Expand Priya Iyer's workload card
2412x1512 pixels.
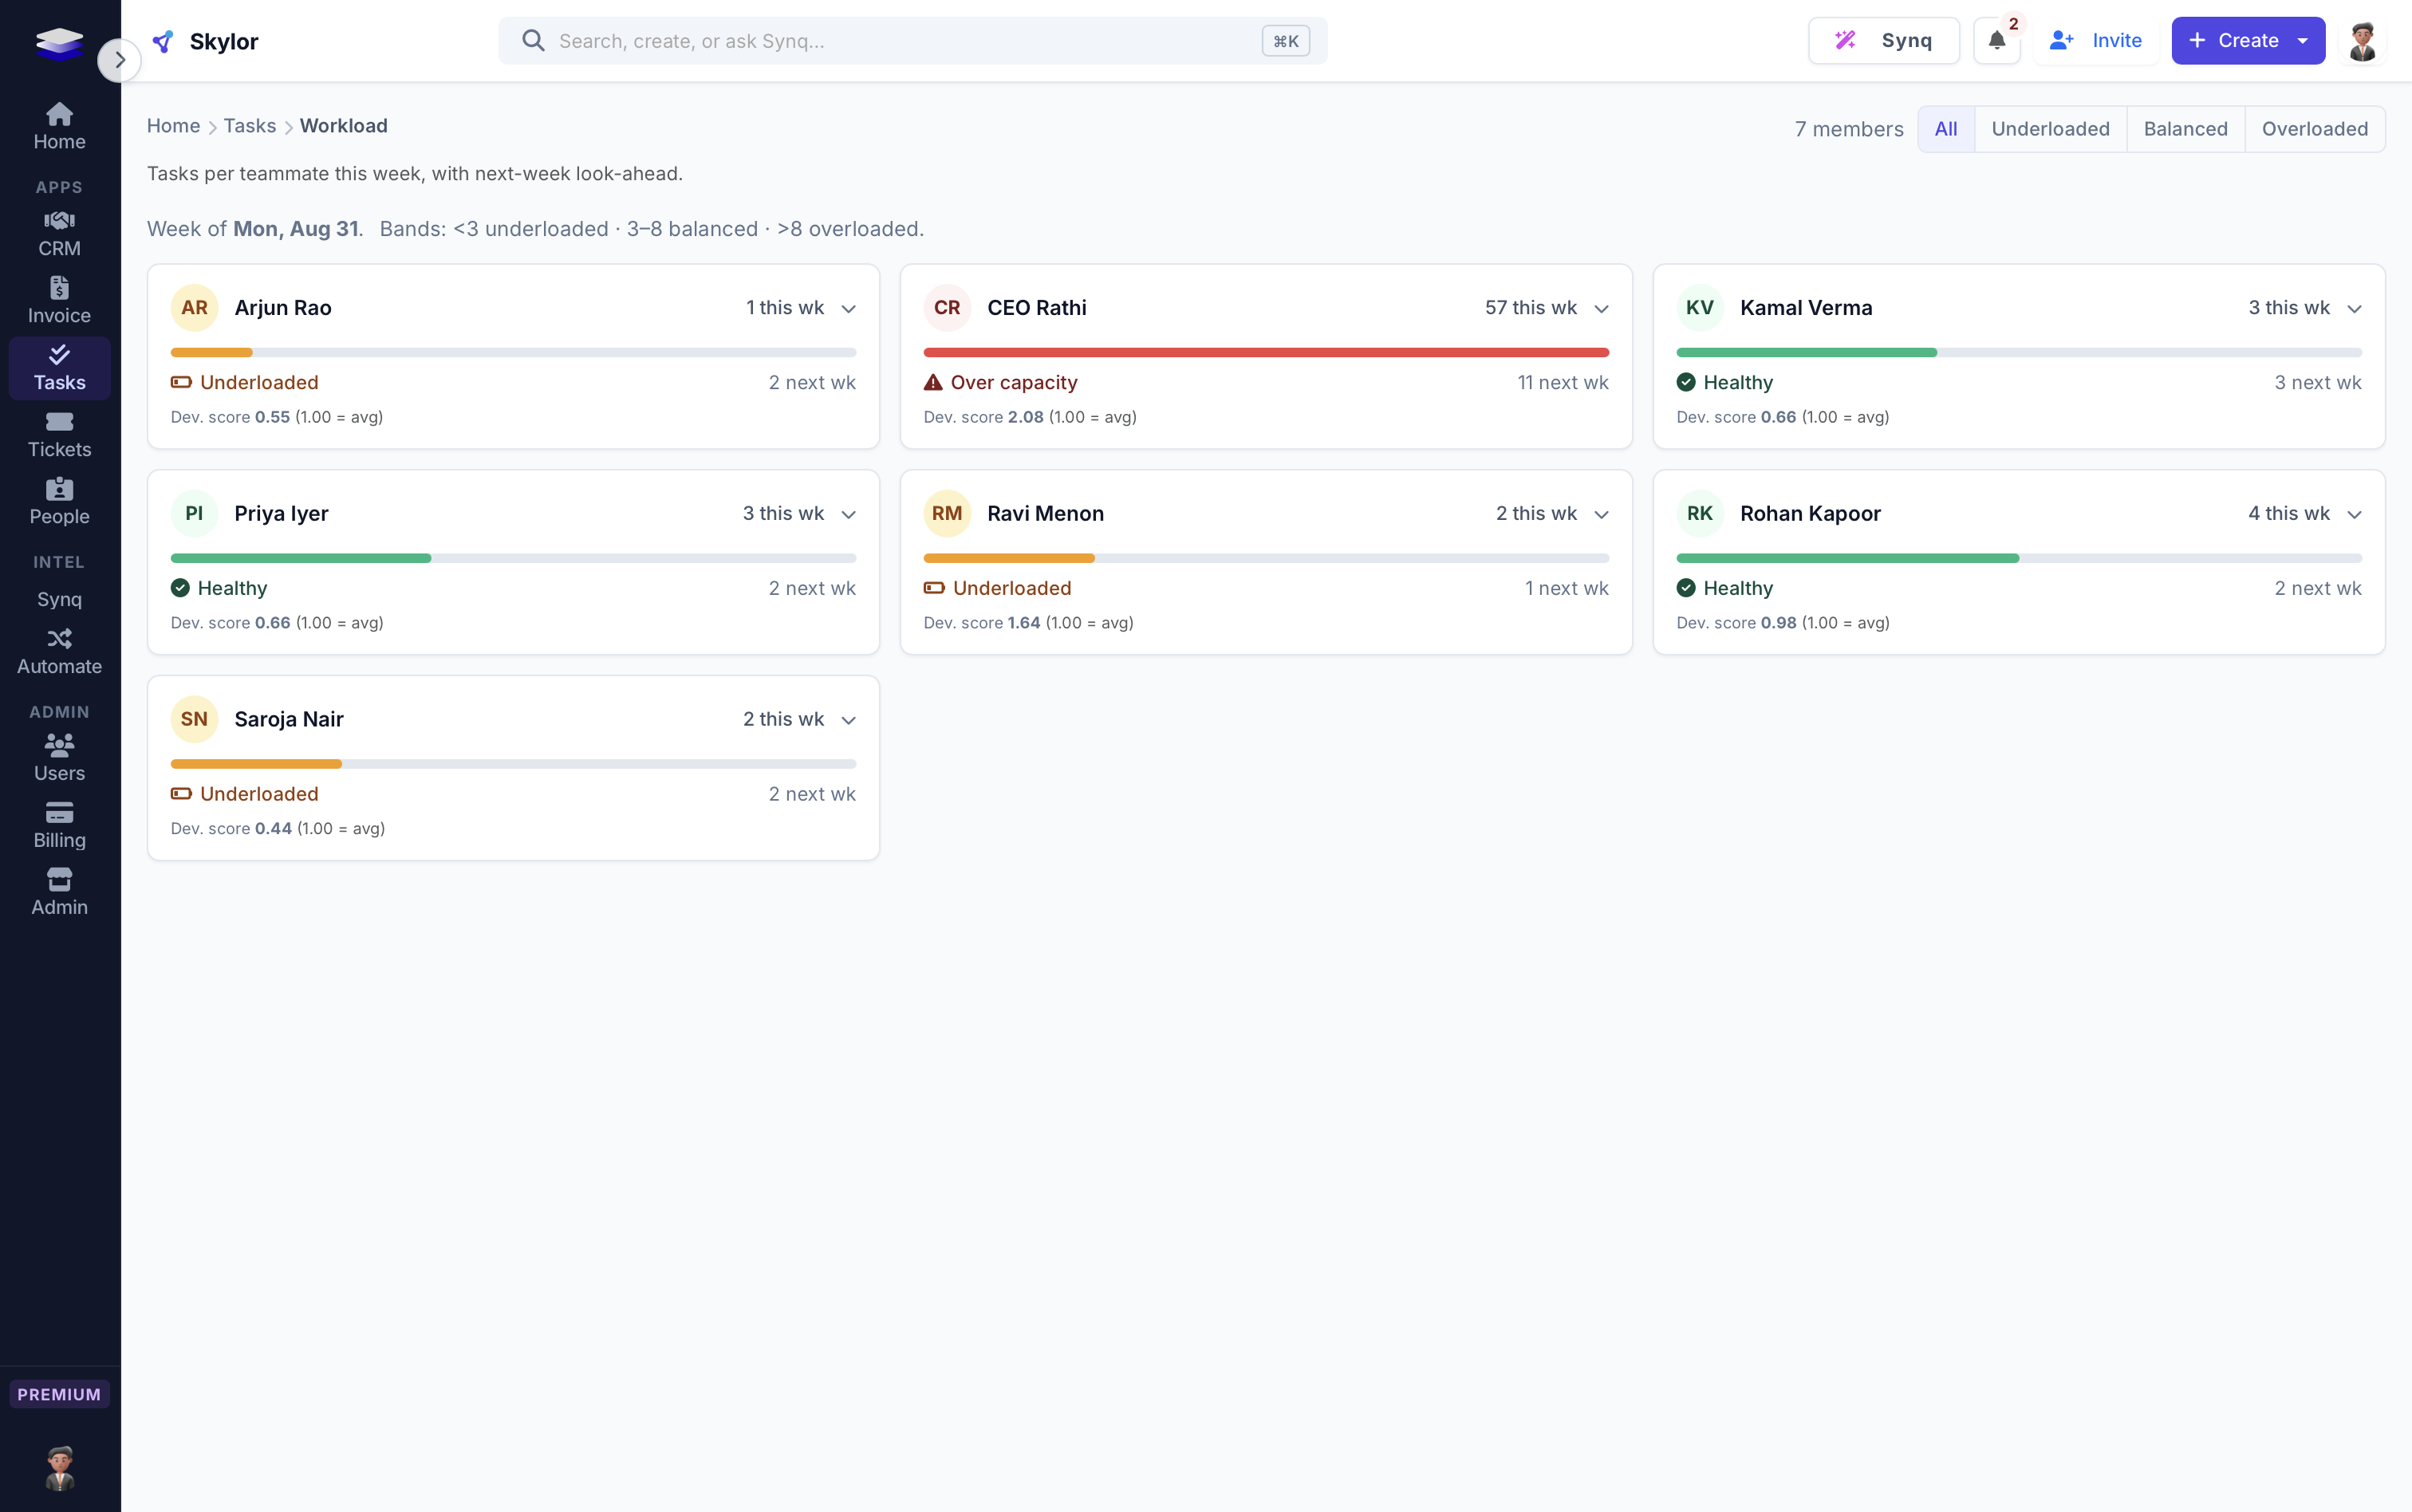[848, 515]
